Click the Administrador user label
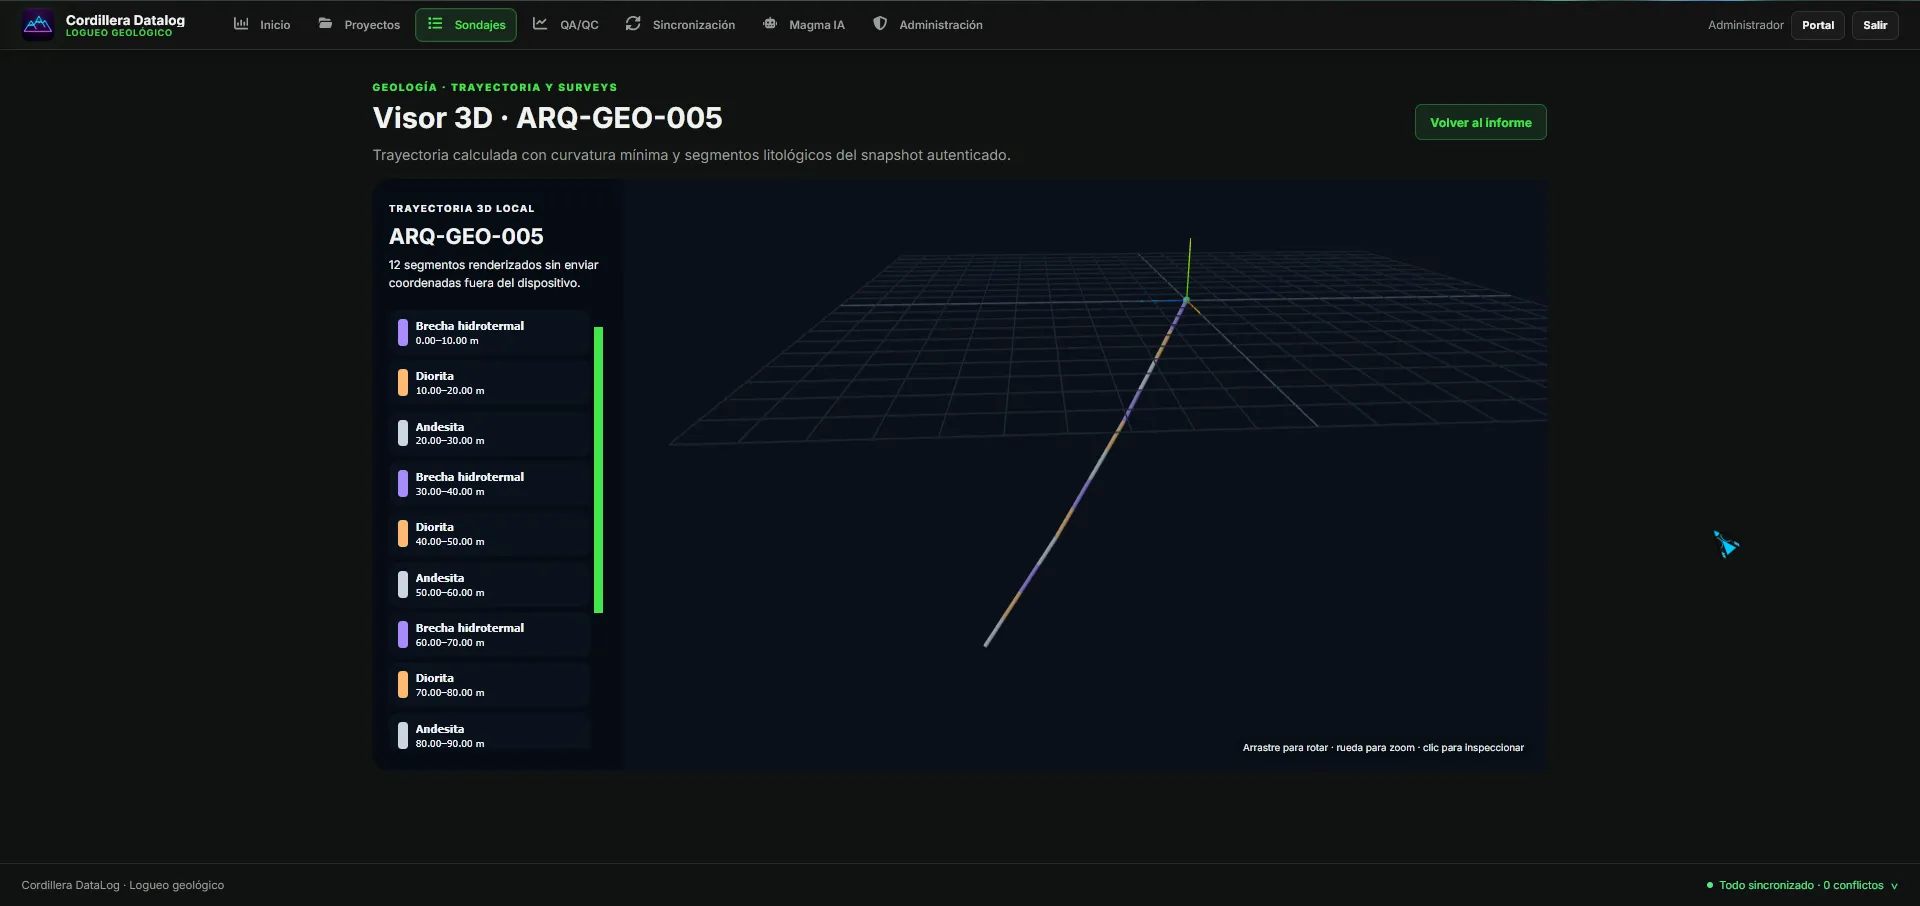The width and height of the screenshot is (1920, 906). [x=1745, y=25]
